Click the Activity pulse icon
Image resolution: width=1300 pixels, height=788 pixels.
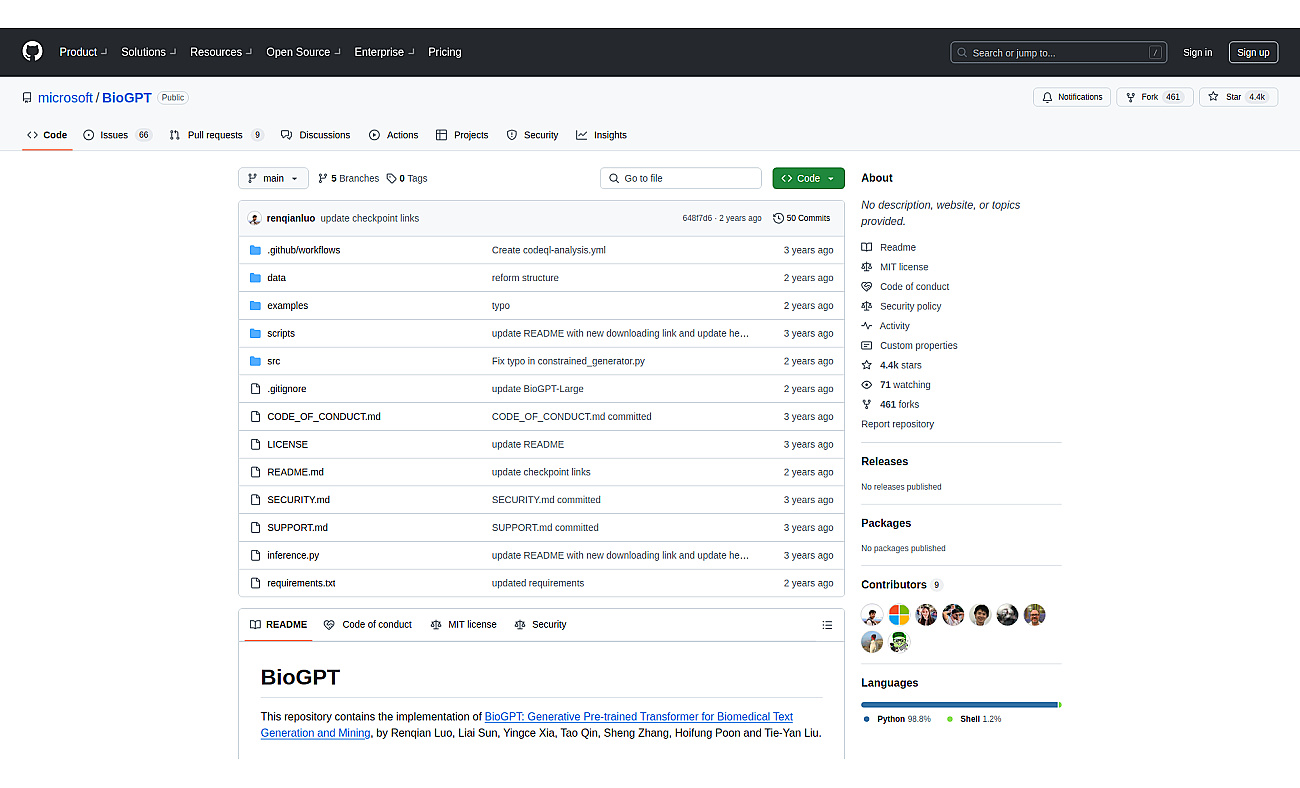pos(867,326)
